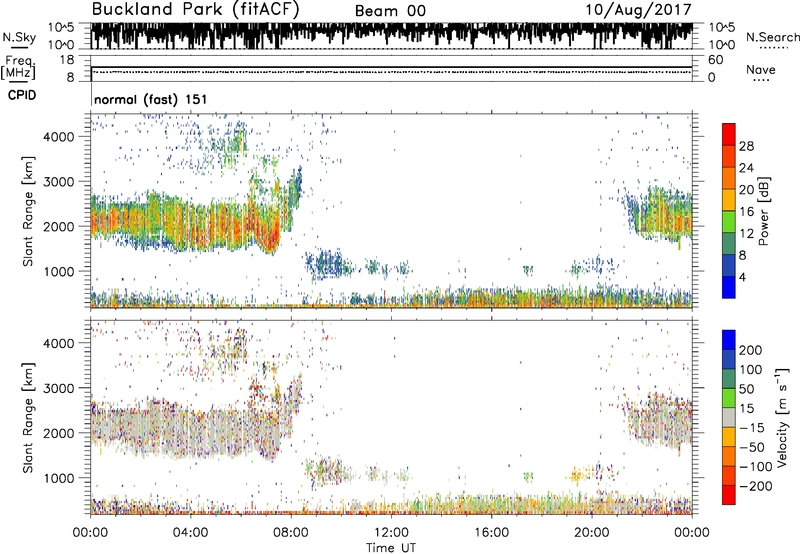Click the '60' Nave axis value
The width and height of the screenshot is (800, 554).
(715, 60)
